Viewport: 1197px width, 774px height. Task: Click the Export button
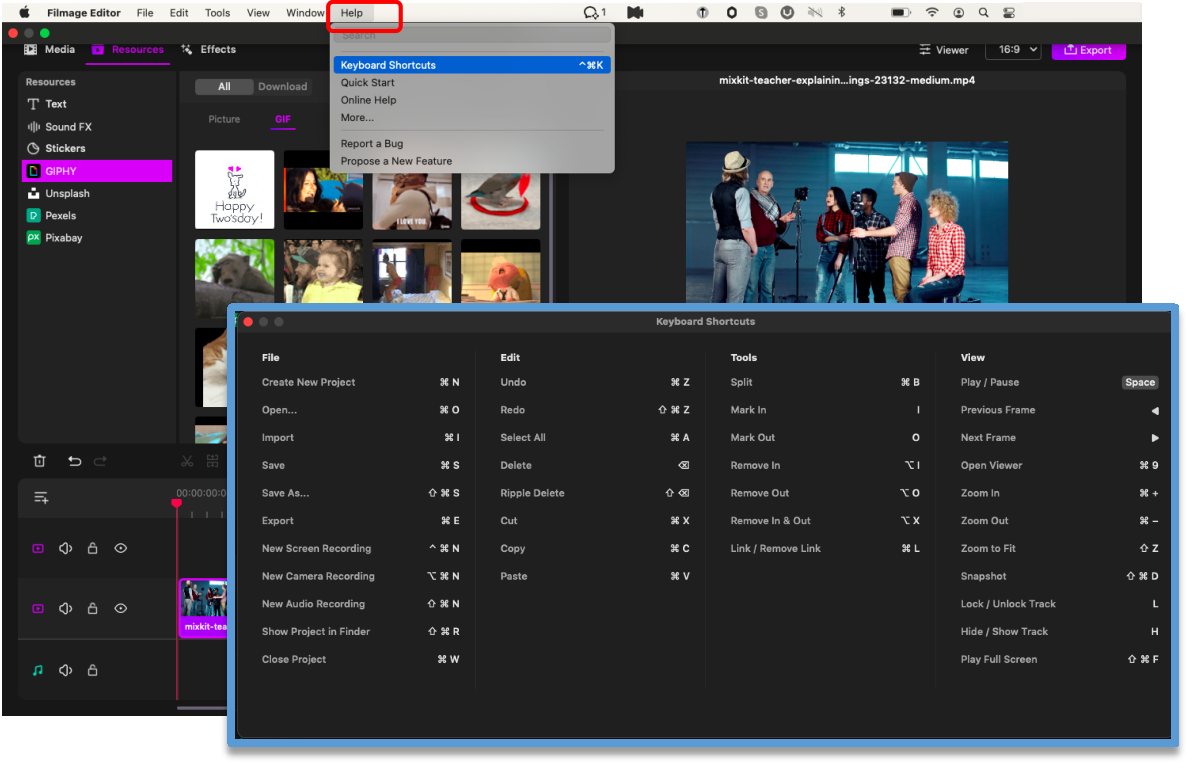click(x=1088, y=50)
